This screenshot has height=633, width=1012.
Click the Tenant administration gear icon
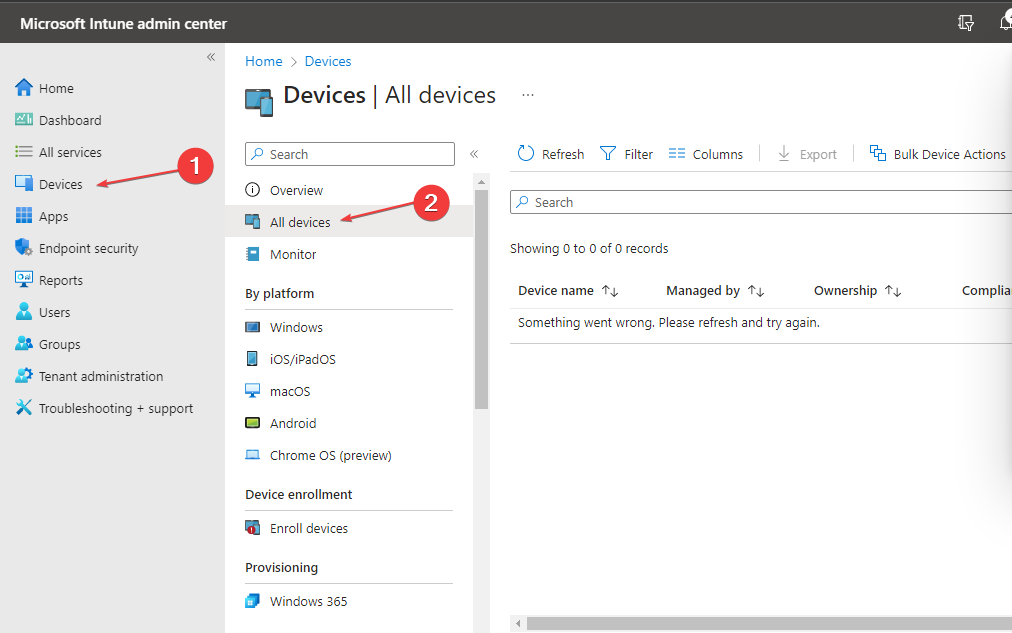[24, 376]
